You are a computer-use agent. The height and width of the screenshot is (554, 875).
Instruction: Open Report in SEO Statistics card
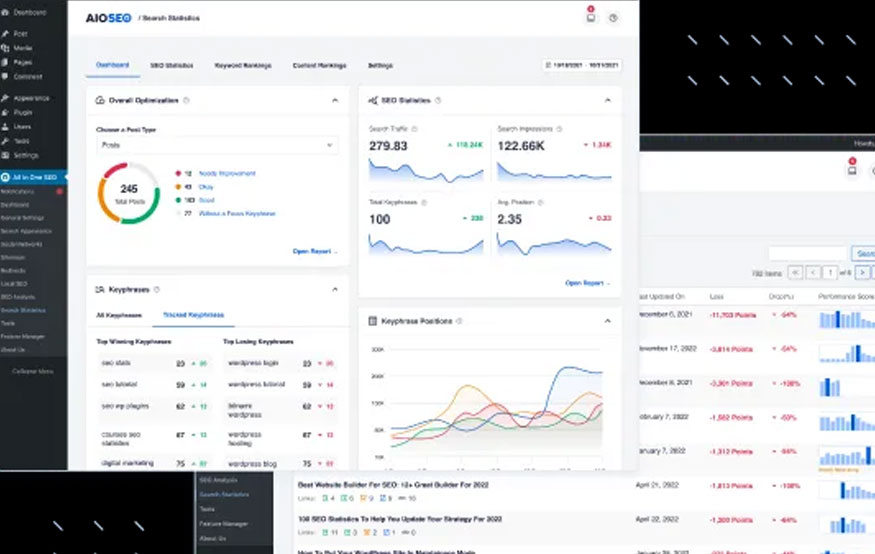[x=588, y=283]
